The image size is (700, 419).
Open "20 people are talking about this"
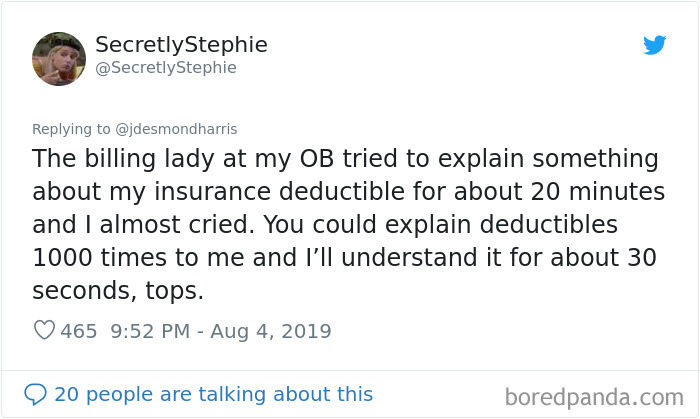pyautogui.click(x=213, y=394)
